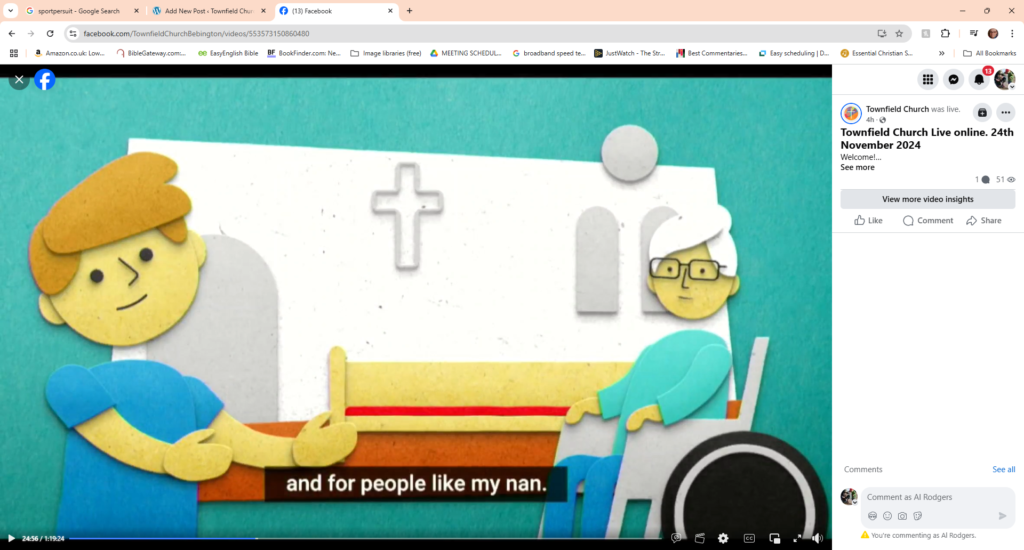Open media controls in Chrome toolbar

pos(974,33)
